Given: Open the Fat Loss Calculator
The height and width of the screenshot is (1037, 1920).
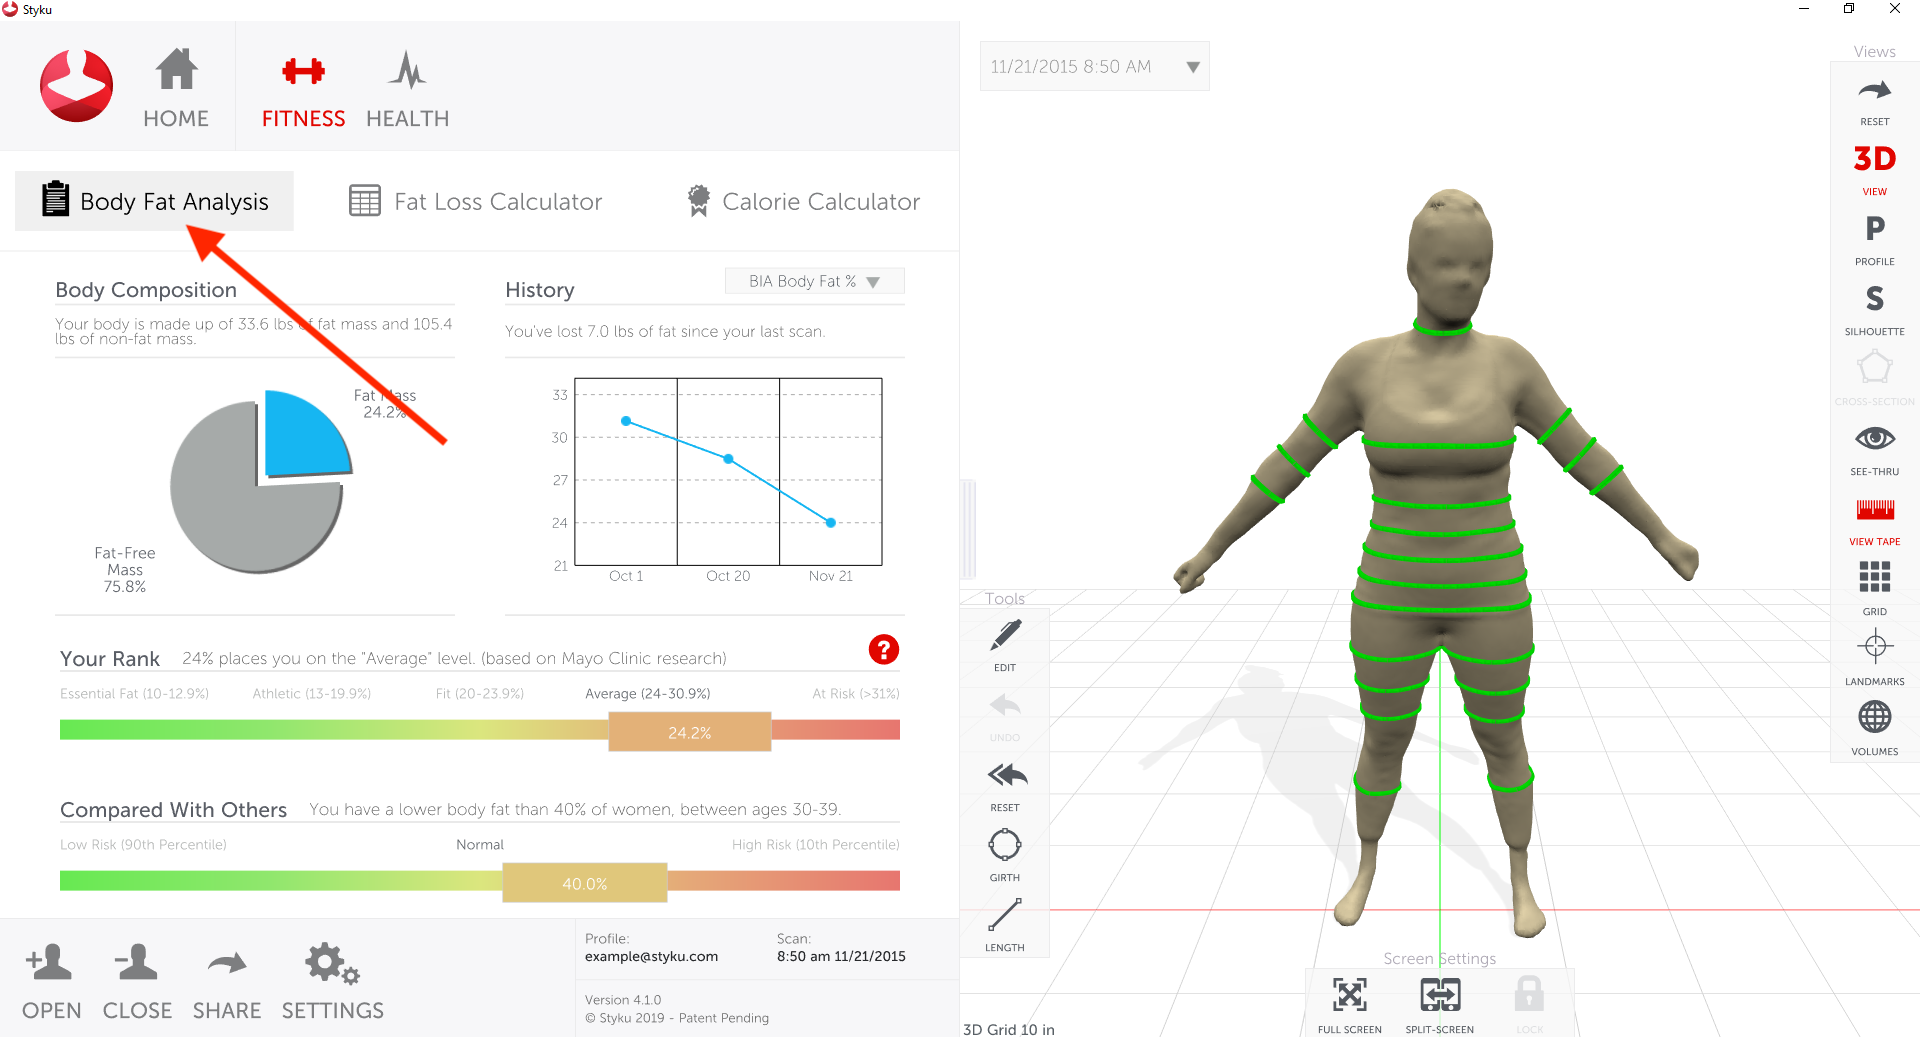Looking at the screenshot, I should pyautogui.click(x=476, y=201).
